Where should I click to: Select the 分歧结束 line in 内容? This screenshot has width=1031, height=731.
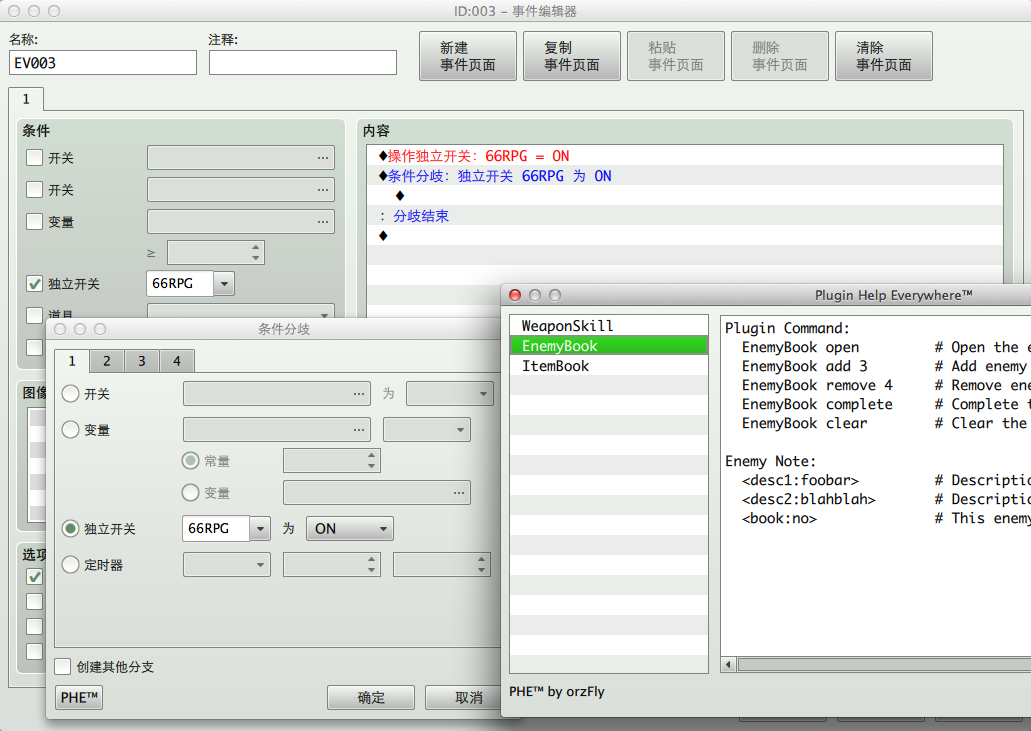[x=685, y=216]
